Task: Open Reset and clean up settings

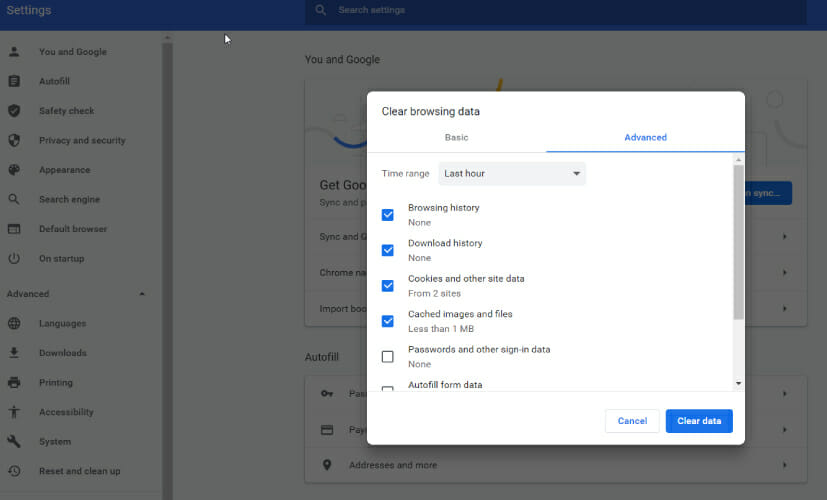Action: click(x=79, y=471)
